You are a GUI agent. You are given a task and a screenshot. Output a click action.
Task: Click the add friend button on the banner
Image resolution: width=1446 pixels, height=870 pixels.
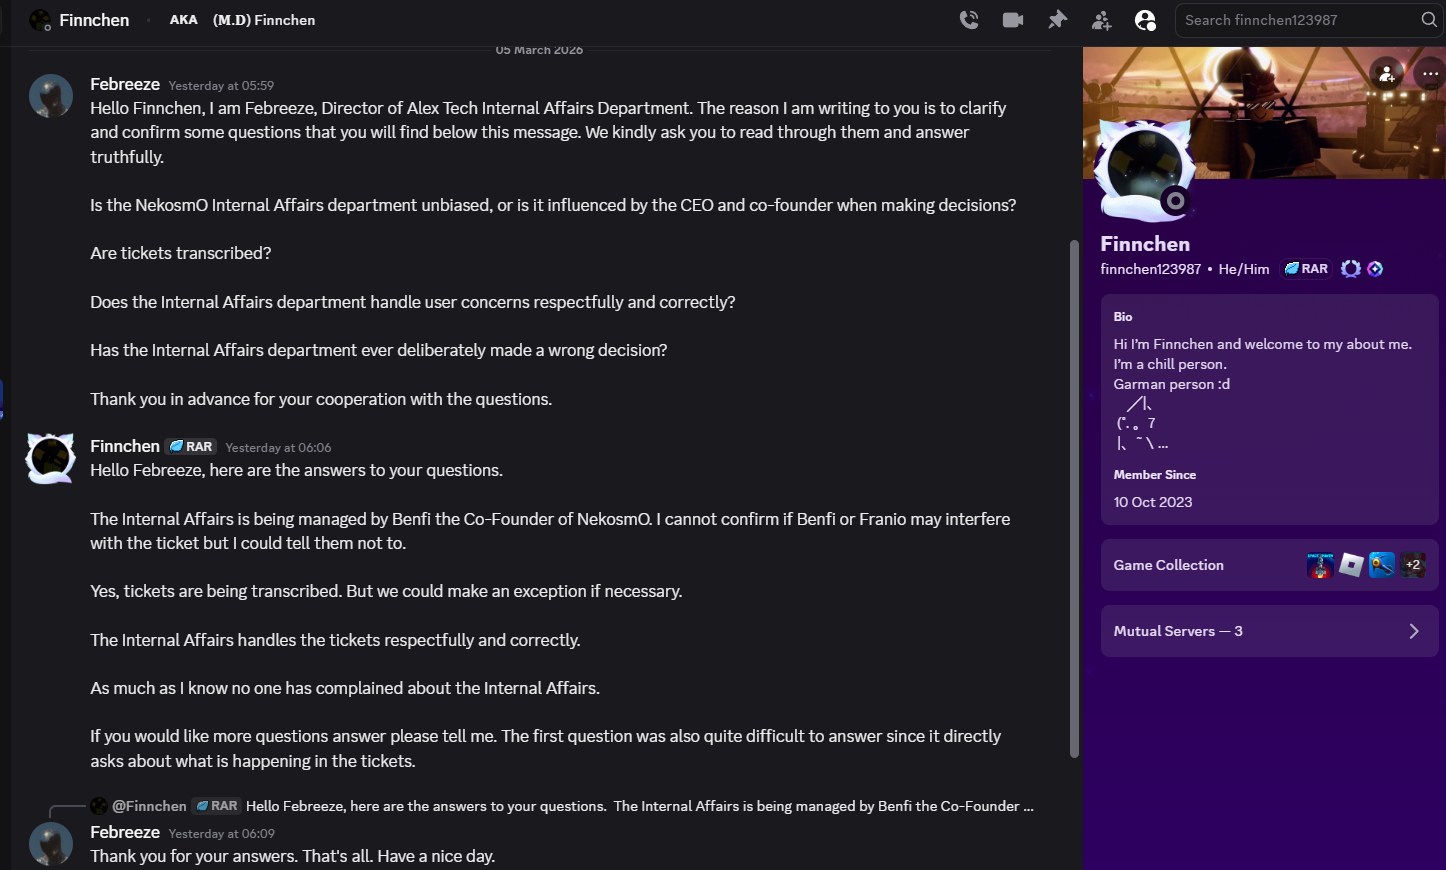[x=1386, y=73]
